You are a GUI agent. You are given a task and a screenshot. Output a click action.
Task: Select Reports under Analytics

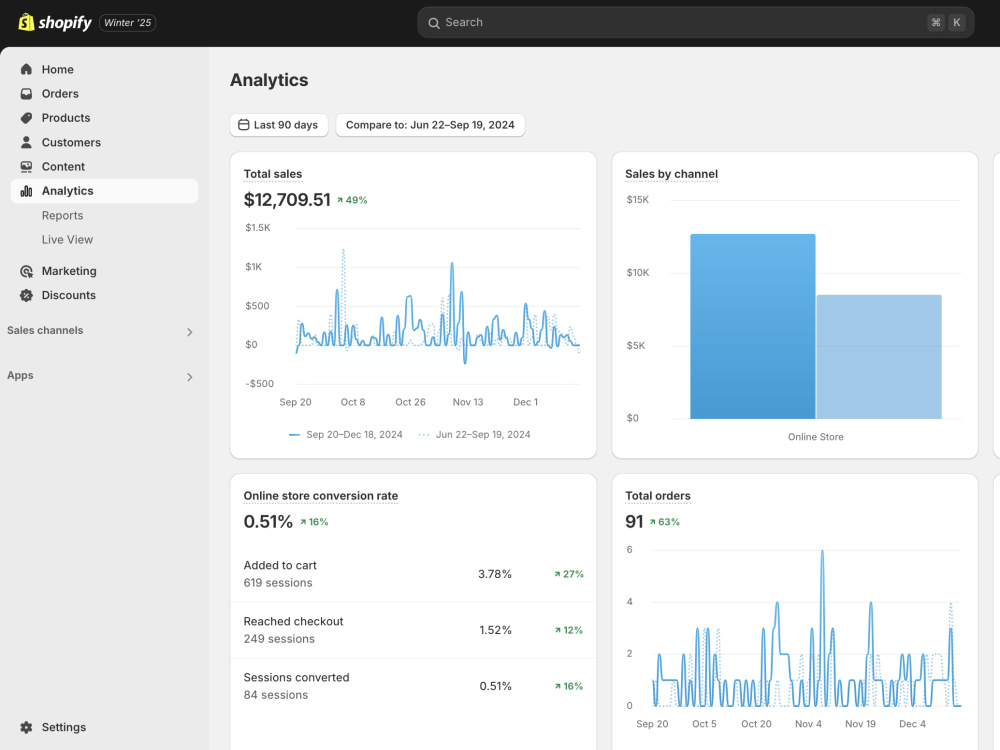pos(62,216)
